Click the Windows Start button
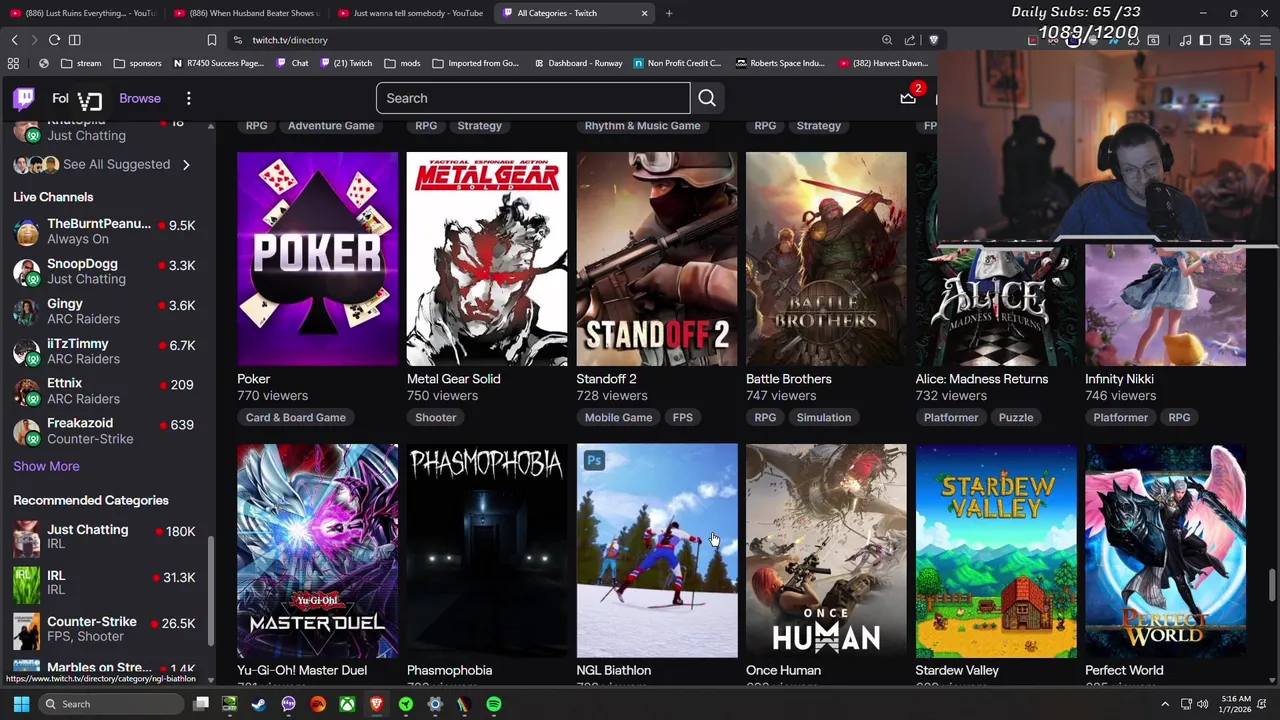This screenshot has width=1280, height=720. tap(21, 704)
